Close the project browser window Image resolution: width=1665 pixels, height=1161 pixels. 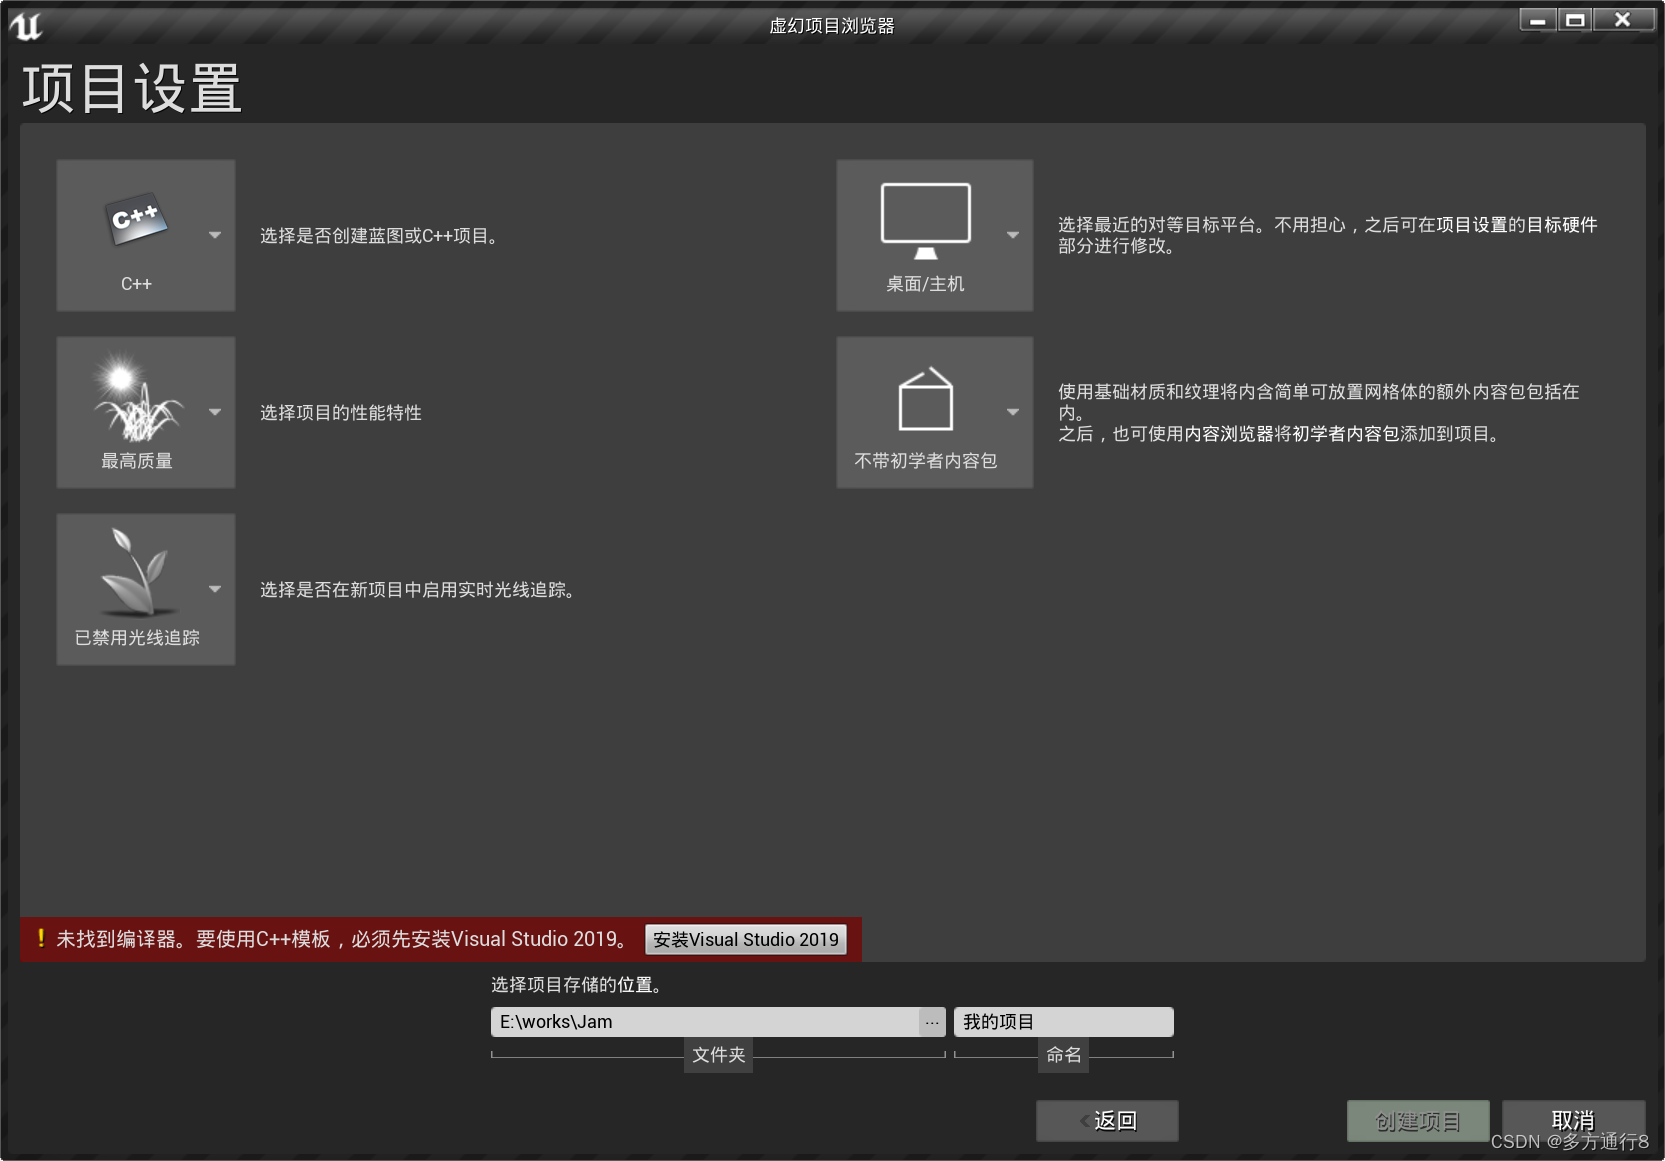1623,20
